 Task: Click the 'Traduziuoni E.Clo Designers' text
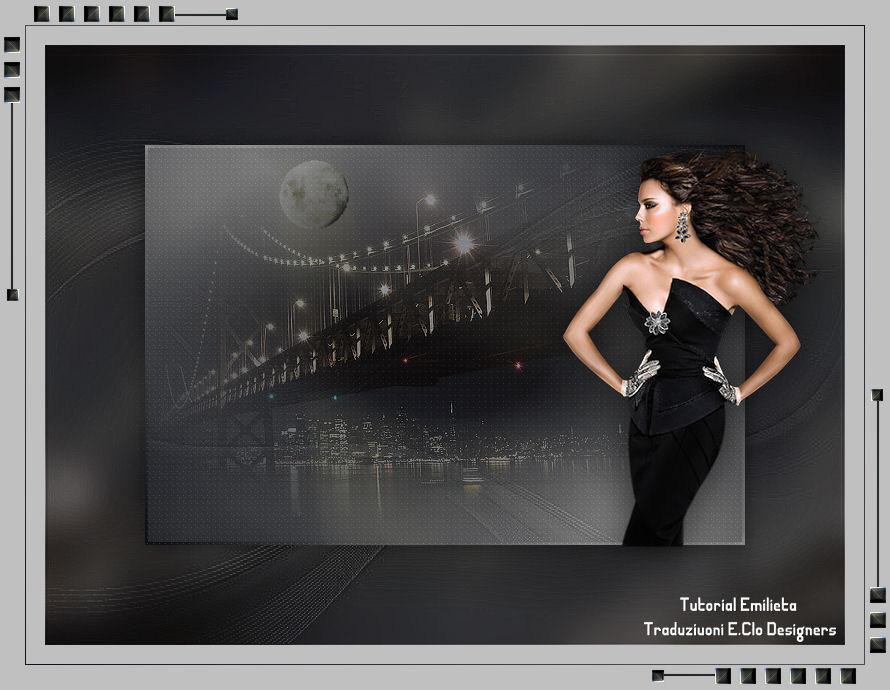(x=740, y=630)
